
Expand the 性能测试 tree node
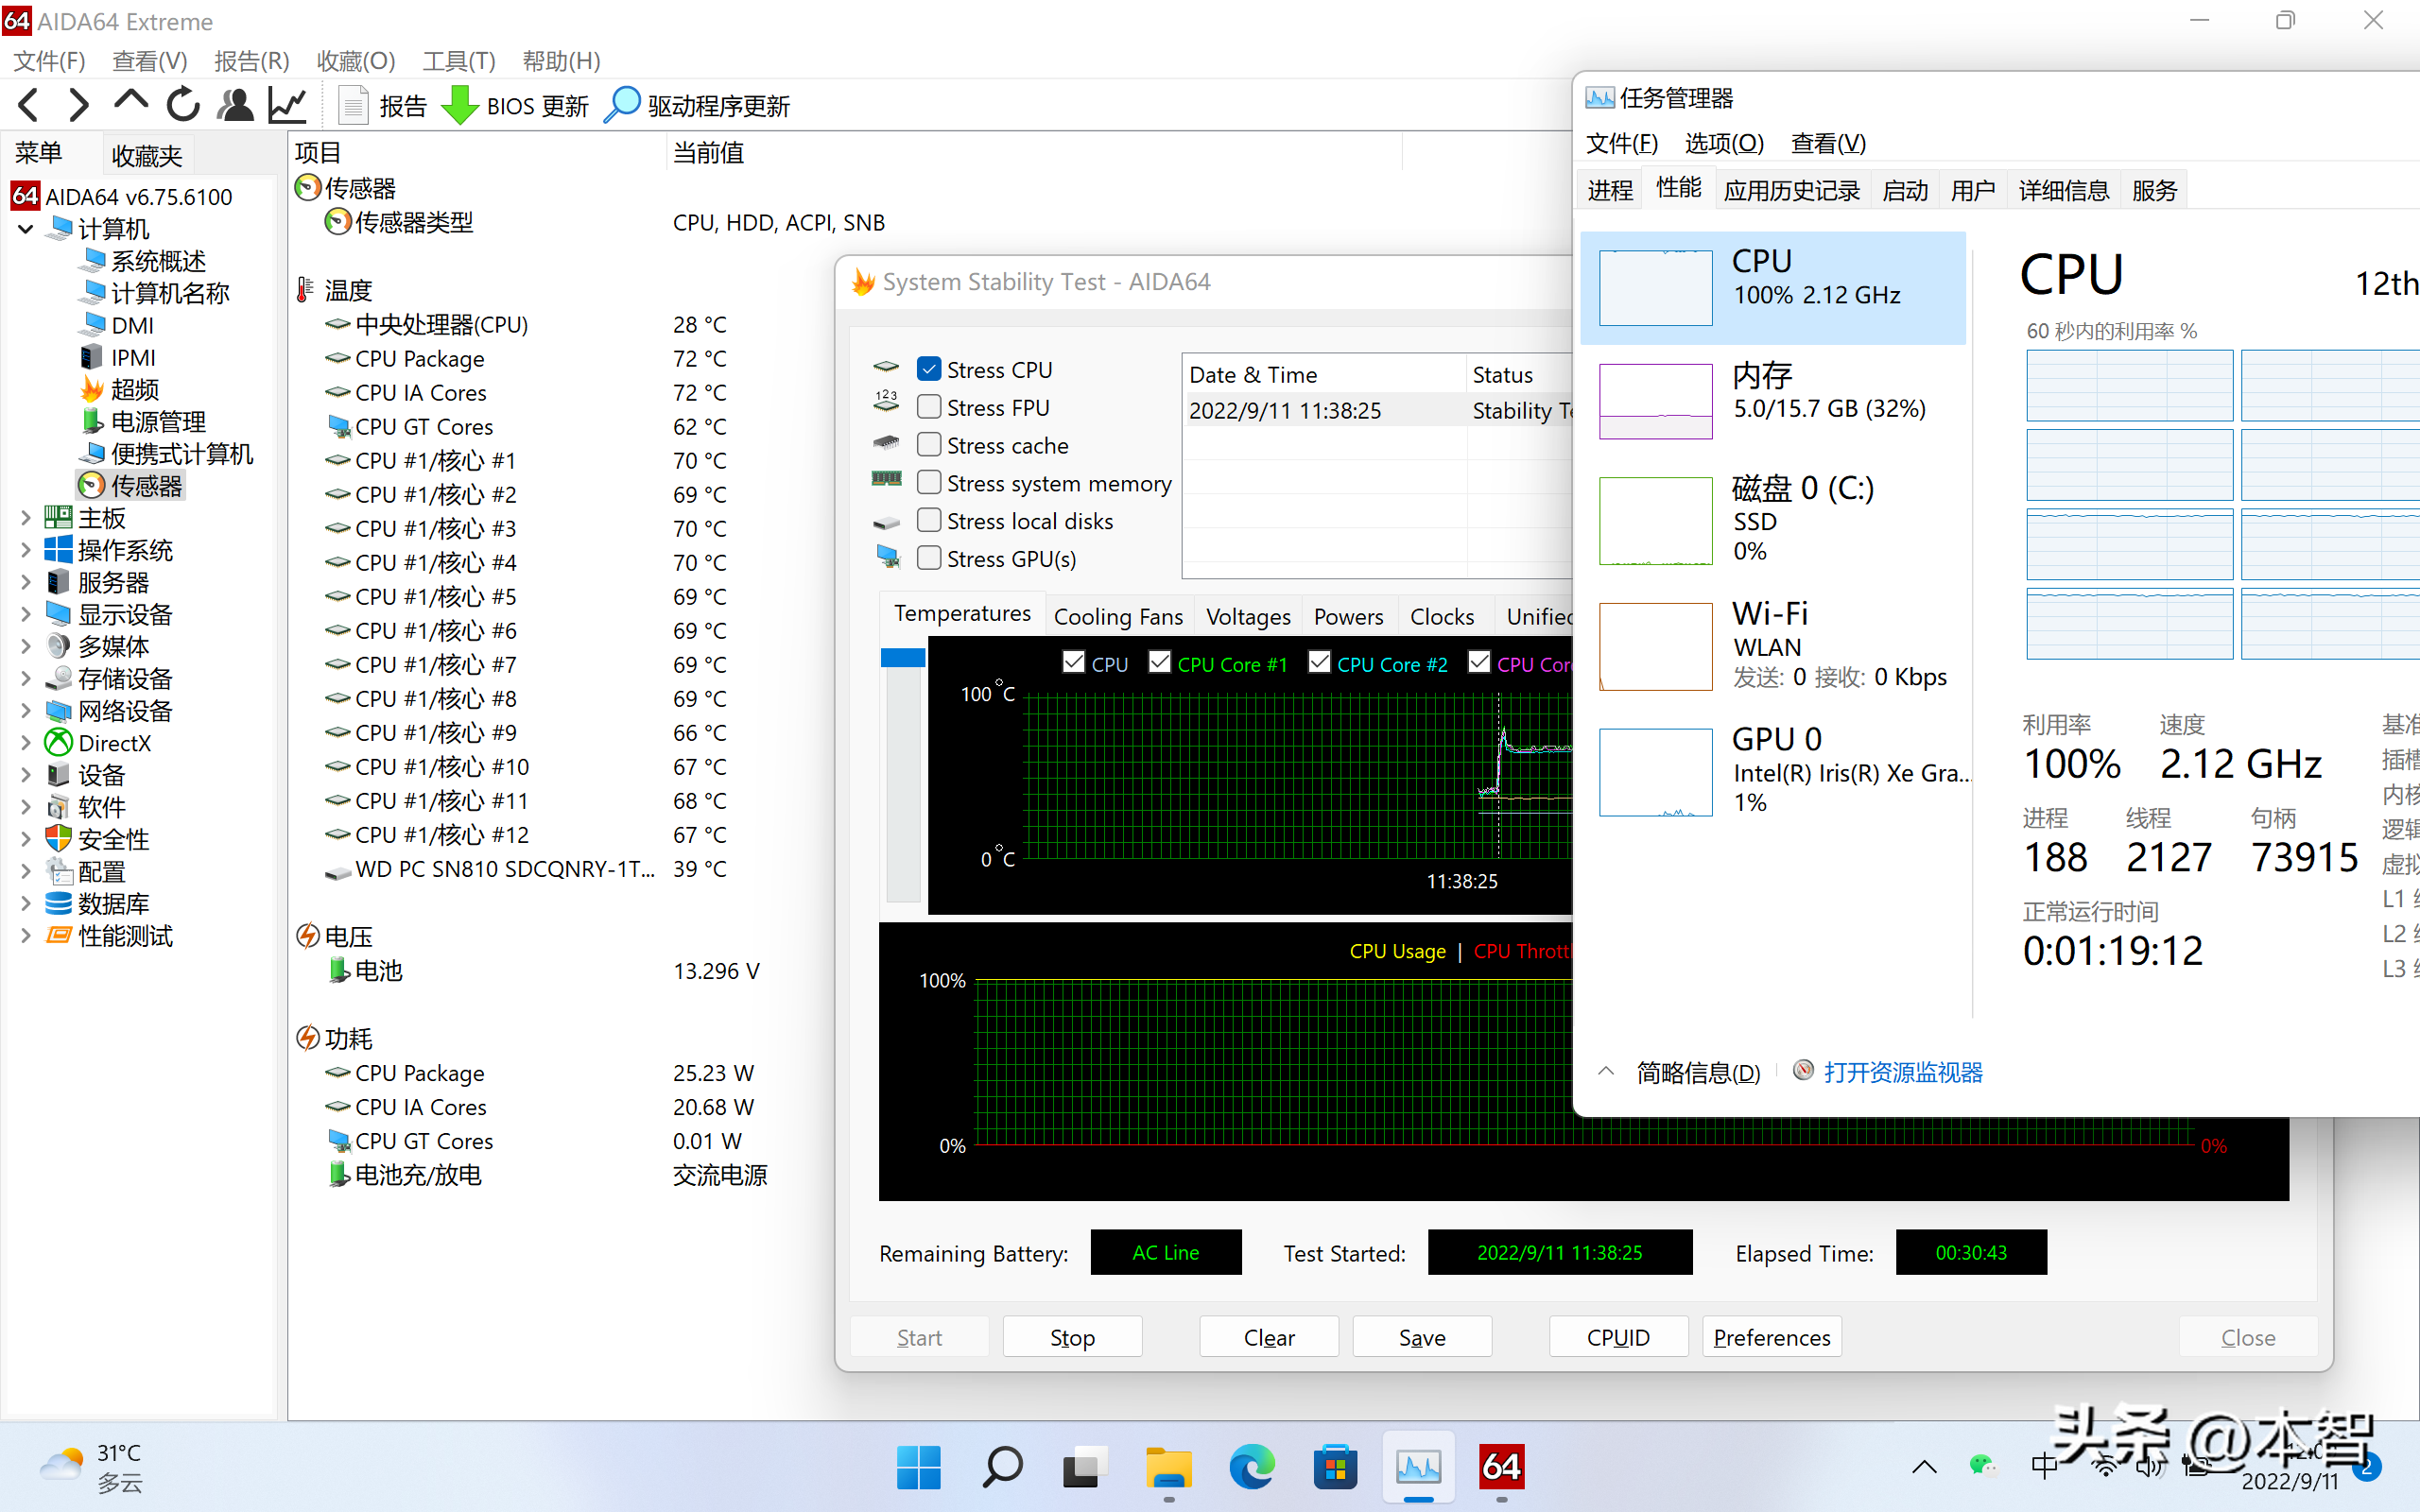(26, 936)
